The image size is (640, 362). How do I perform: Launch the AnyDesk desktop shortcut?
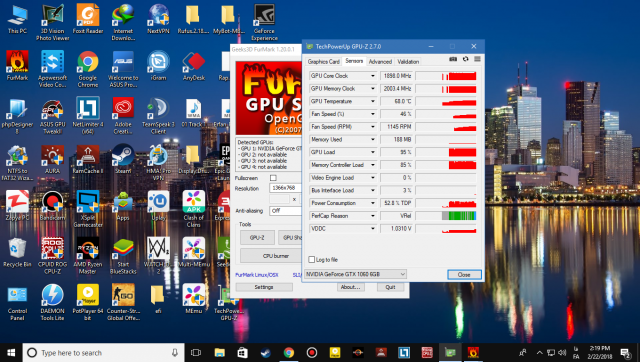[193, 65]
